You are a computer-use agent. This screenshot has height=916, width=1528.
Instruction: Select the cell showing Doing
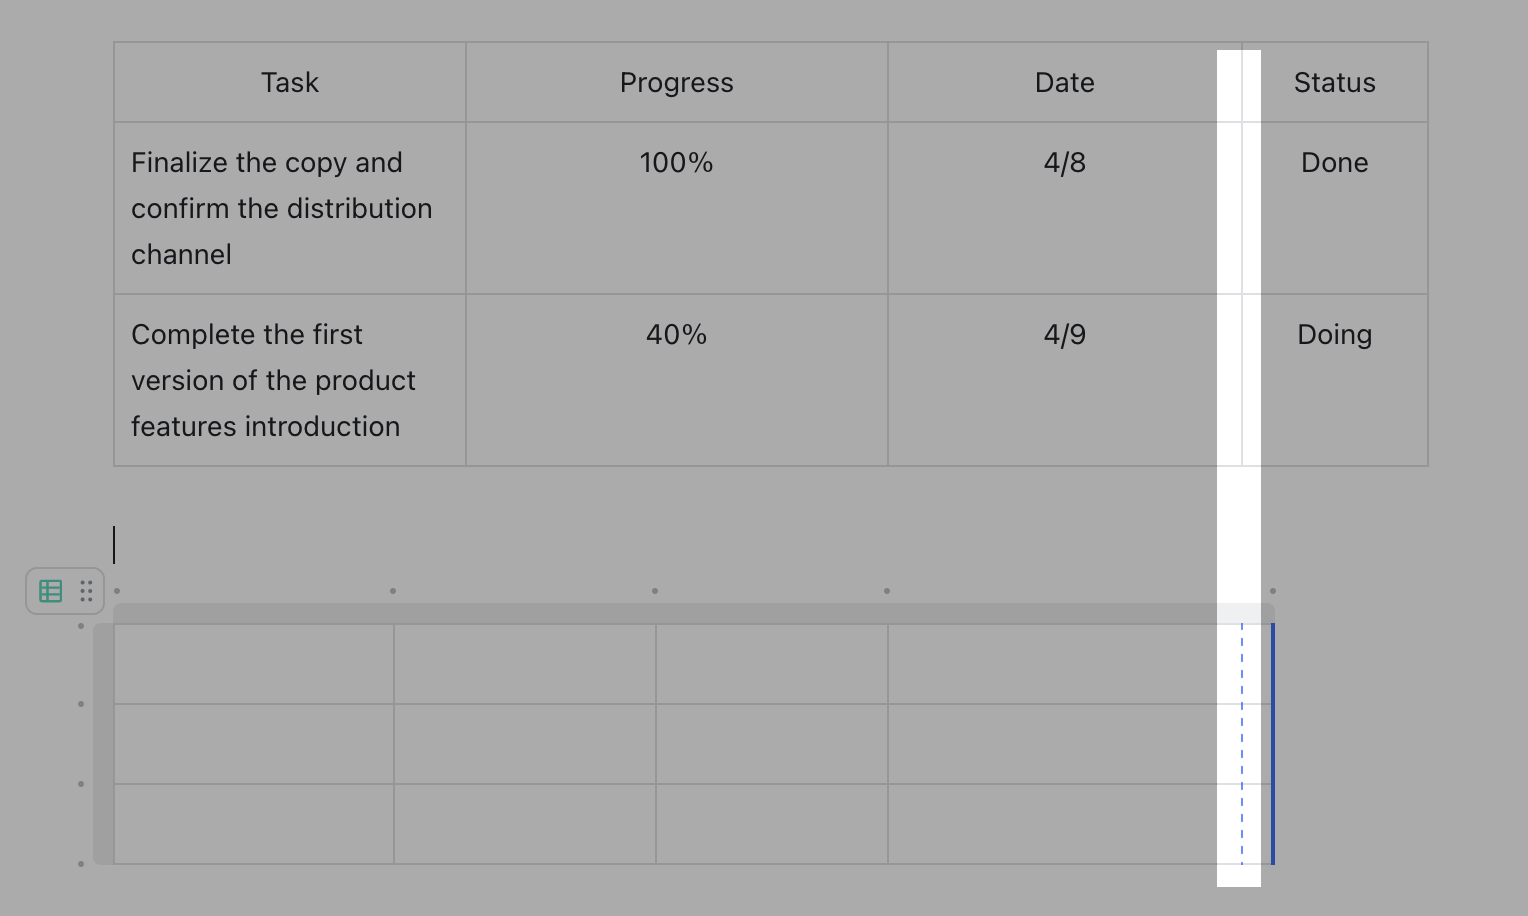pos(1334,334)
